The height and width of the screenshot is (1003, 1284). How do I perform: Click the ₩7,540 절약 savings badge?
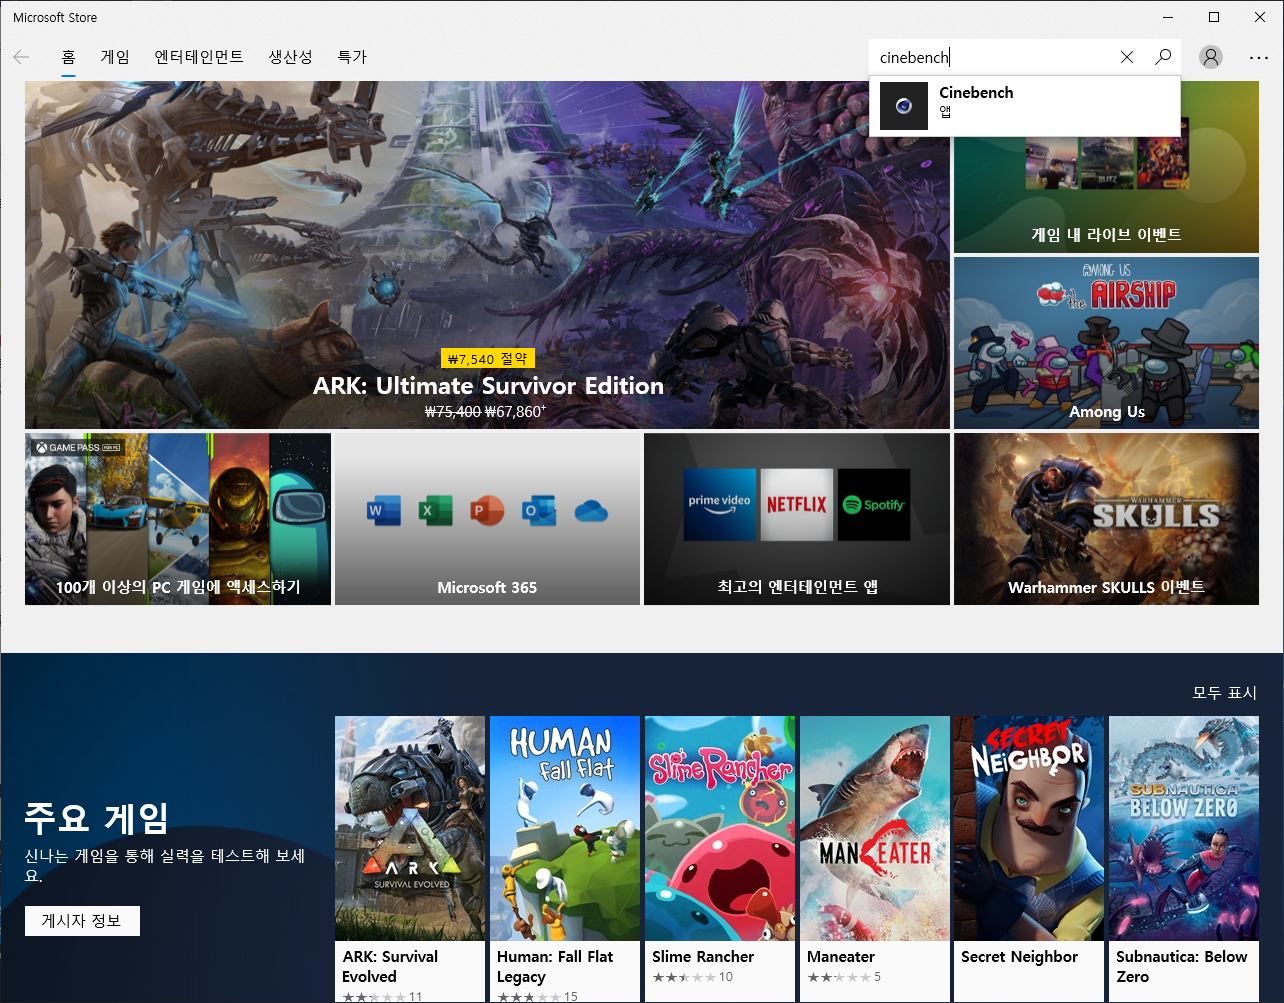[x=489, y=359]
